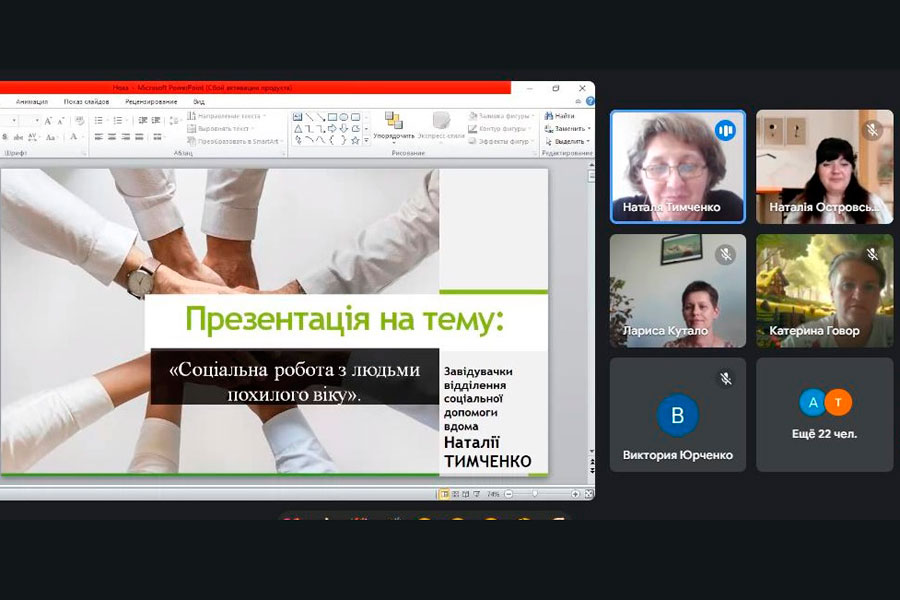This screenshot has width=900, height=600.
Task: Switch to the Рецензирование tab
Action: coord(151,101)
